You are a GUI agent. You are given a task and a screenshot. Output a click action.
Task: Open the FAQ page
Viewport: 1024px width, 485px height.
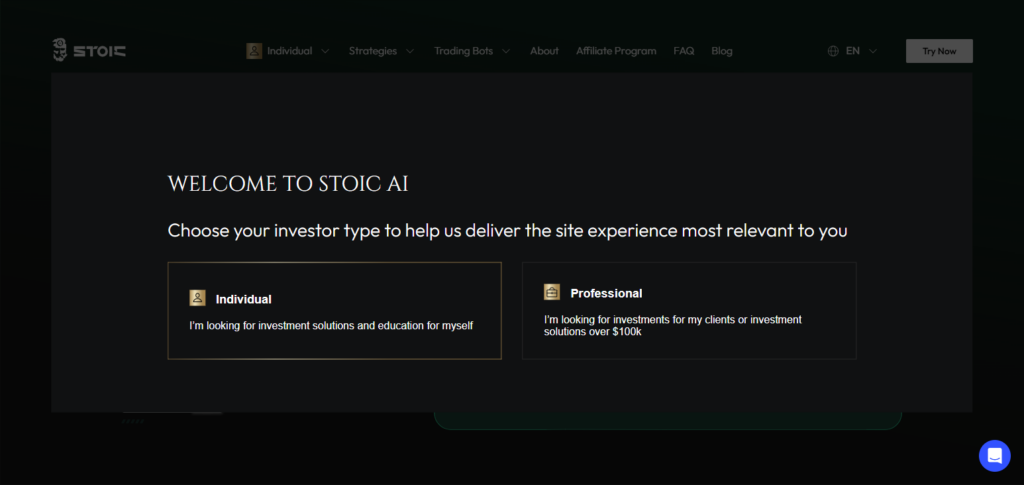(x=684, y=51)
